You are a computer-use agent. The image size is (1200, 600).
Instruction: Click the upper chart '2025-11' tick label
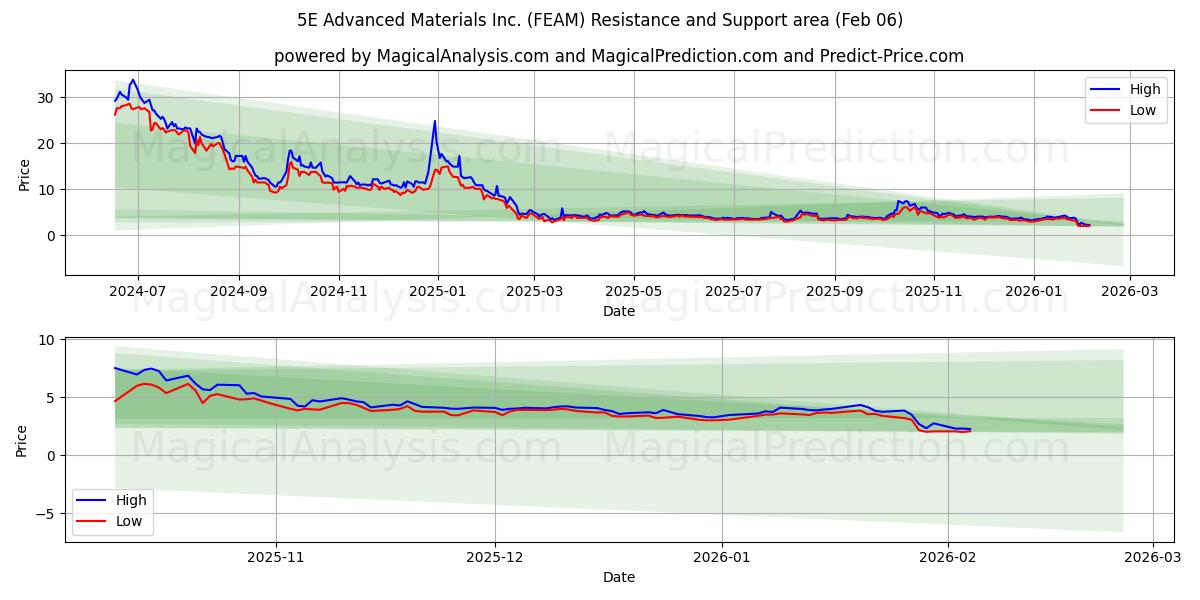pyautogui.click(x=934, y=291)
